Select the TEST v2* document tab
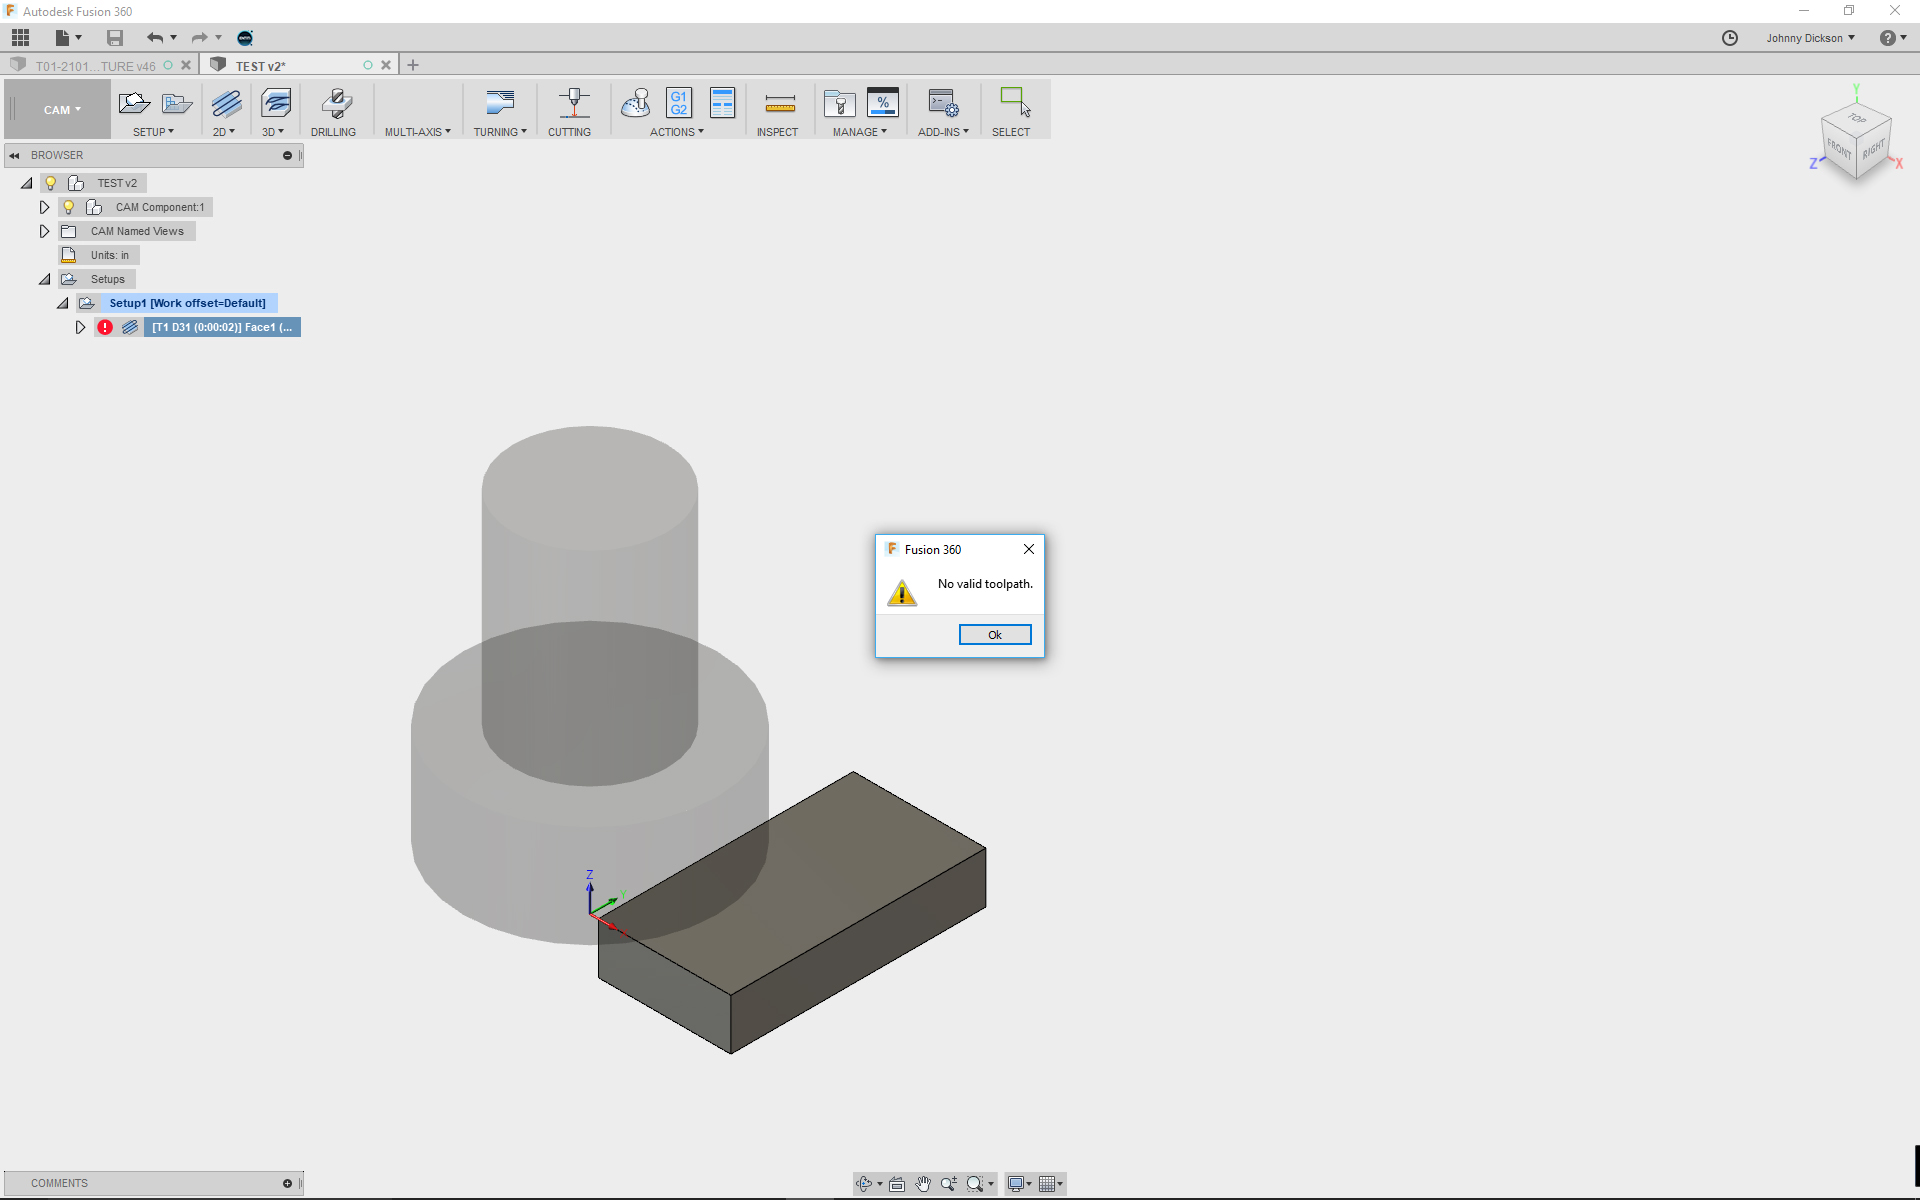 click(262, 66)
